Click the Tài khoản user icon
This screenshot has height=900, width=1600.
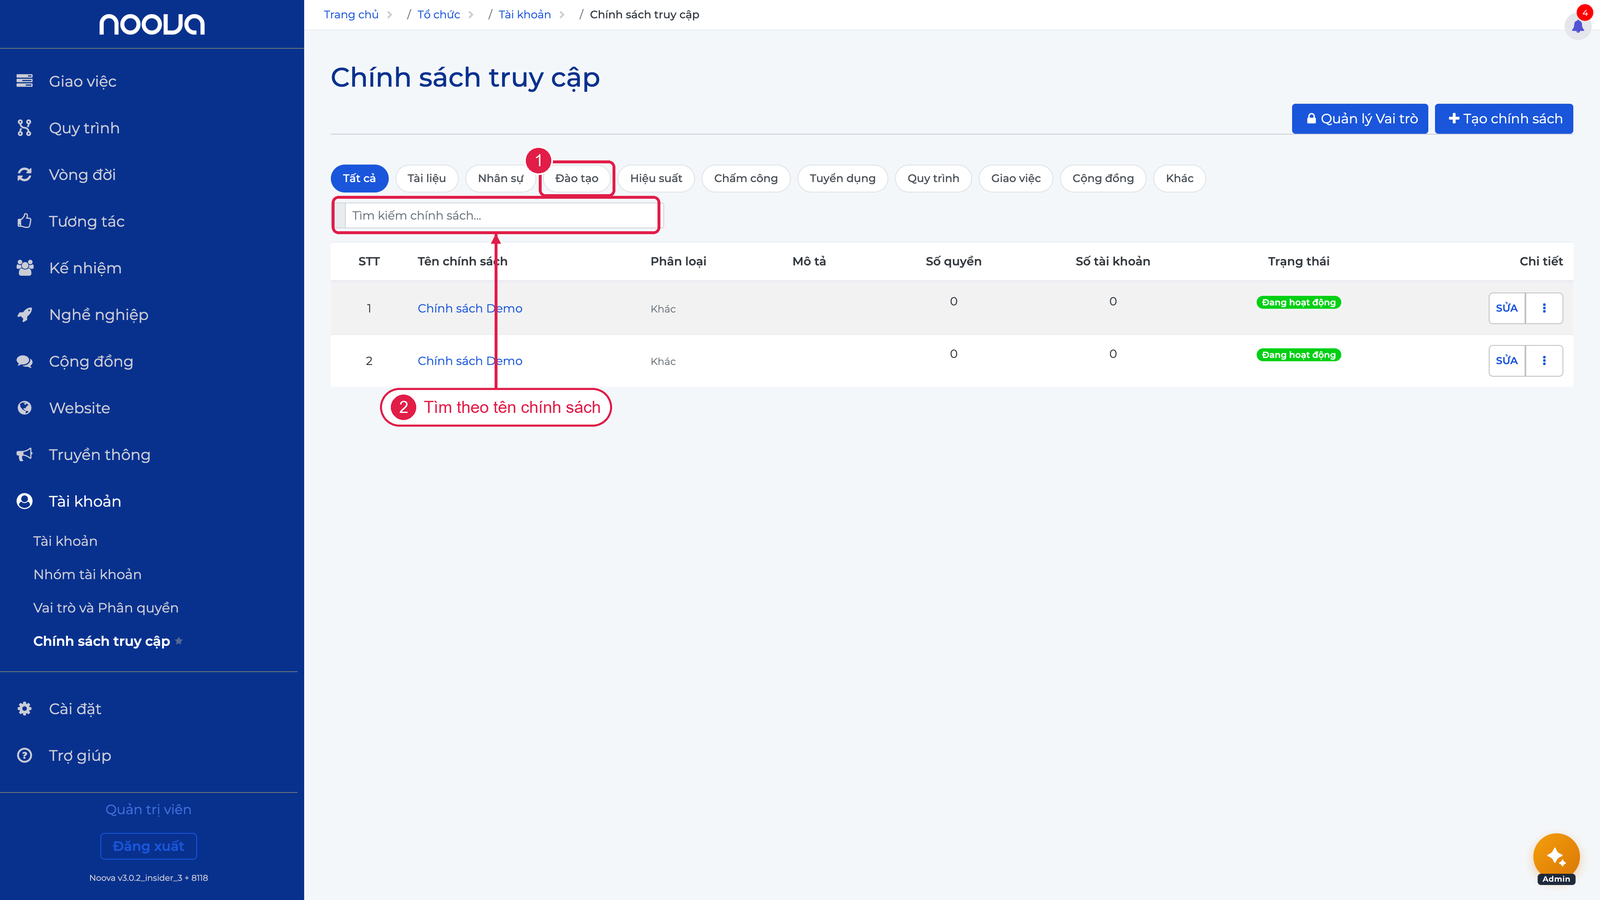pyautogui.click(x=25, y=501)
